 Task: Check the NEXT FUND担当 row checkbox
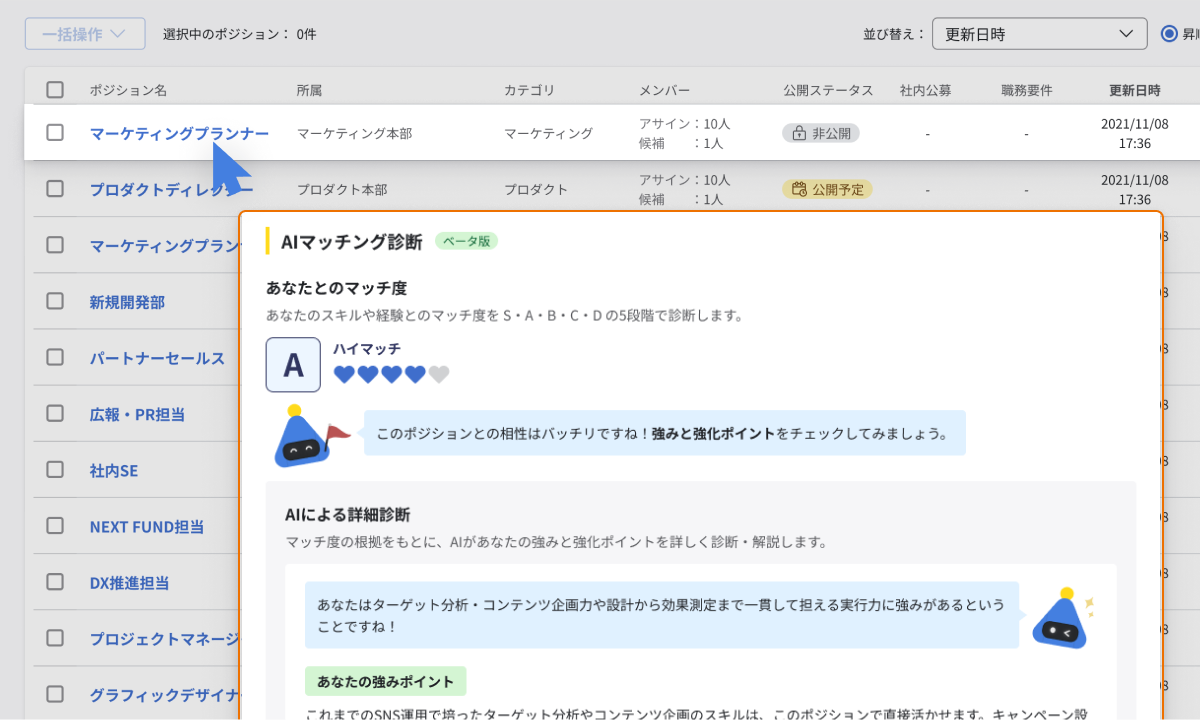[x=55, y=525]
